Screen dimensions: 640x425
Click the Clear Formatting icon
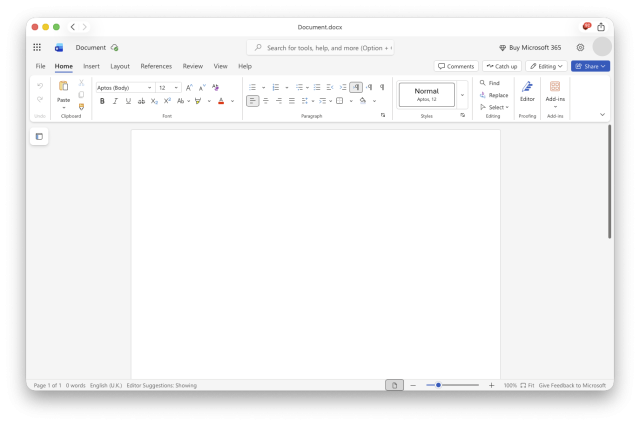(216, 87)
